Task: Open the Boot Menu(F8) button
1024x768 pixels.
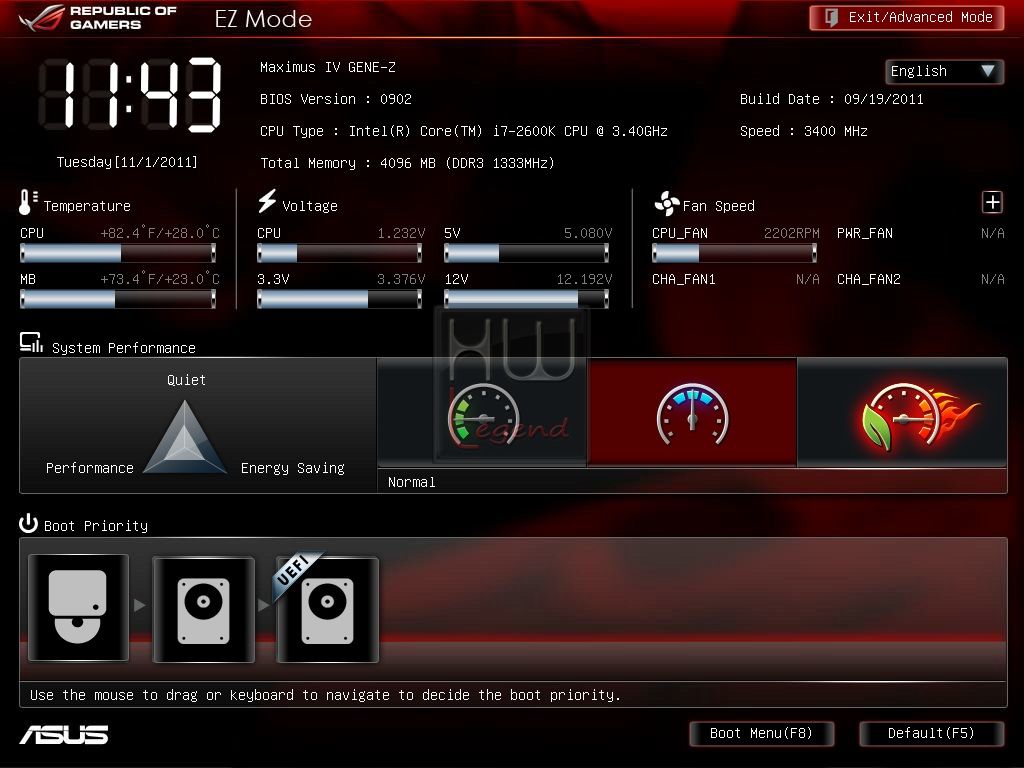Action: pyautogui.click(x=761, y=733)
